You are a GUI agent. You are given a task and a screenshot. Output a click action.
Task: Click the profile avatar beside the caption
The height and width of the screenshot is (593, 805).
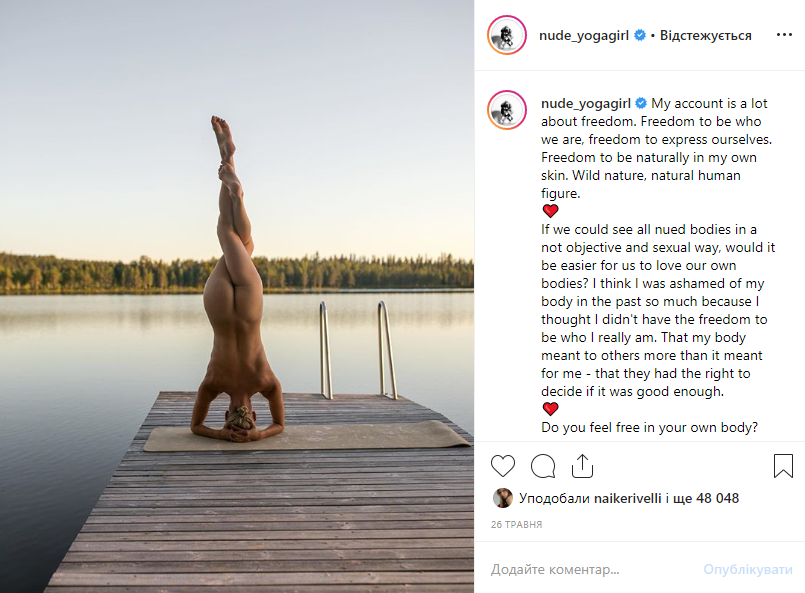pyautogui.click(x=507, y=109)
